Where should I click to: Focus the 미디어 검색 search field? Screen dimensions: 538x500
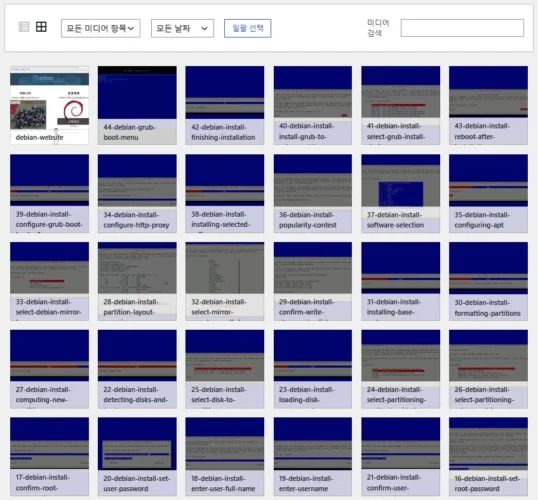(x=462, y=28)
